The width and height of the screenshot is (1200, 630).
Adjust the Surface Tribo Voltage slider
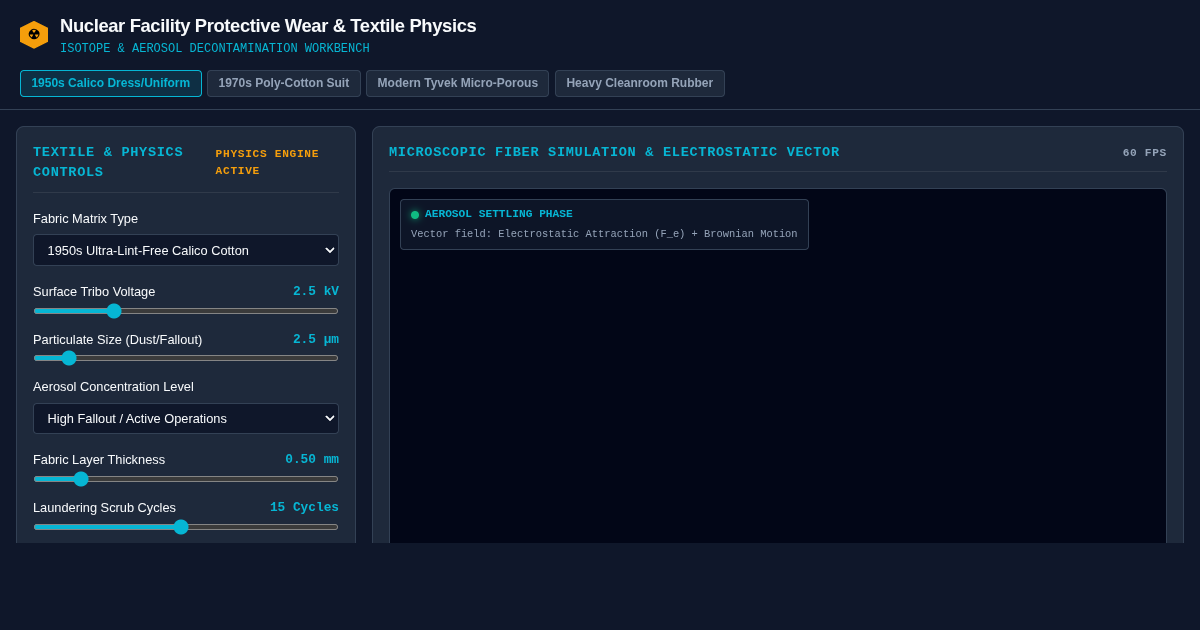coord(186,311)
